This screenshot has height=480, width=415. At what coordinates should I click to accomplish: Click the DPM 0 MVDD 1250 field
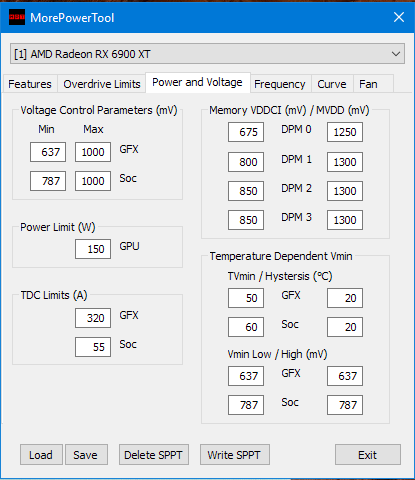click(345, 132)
